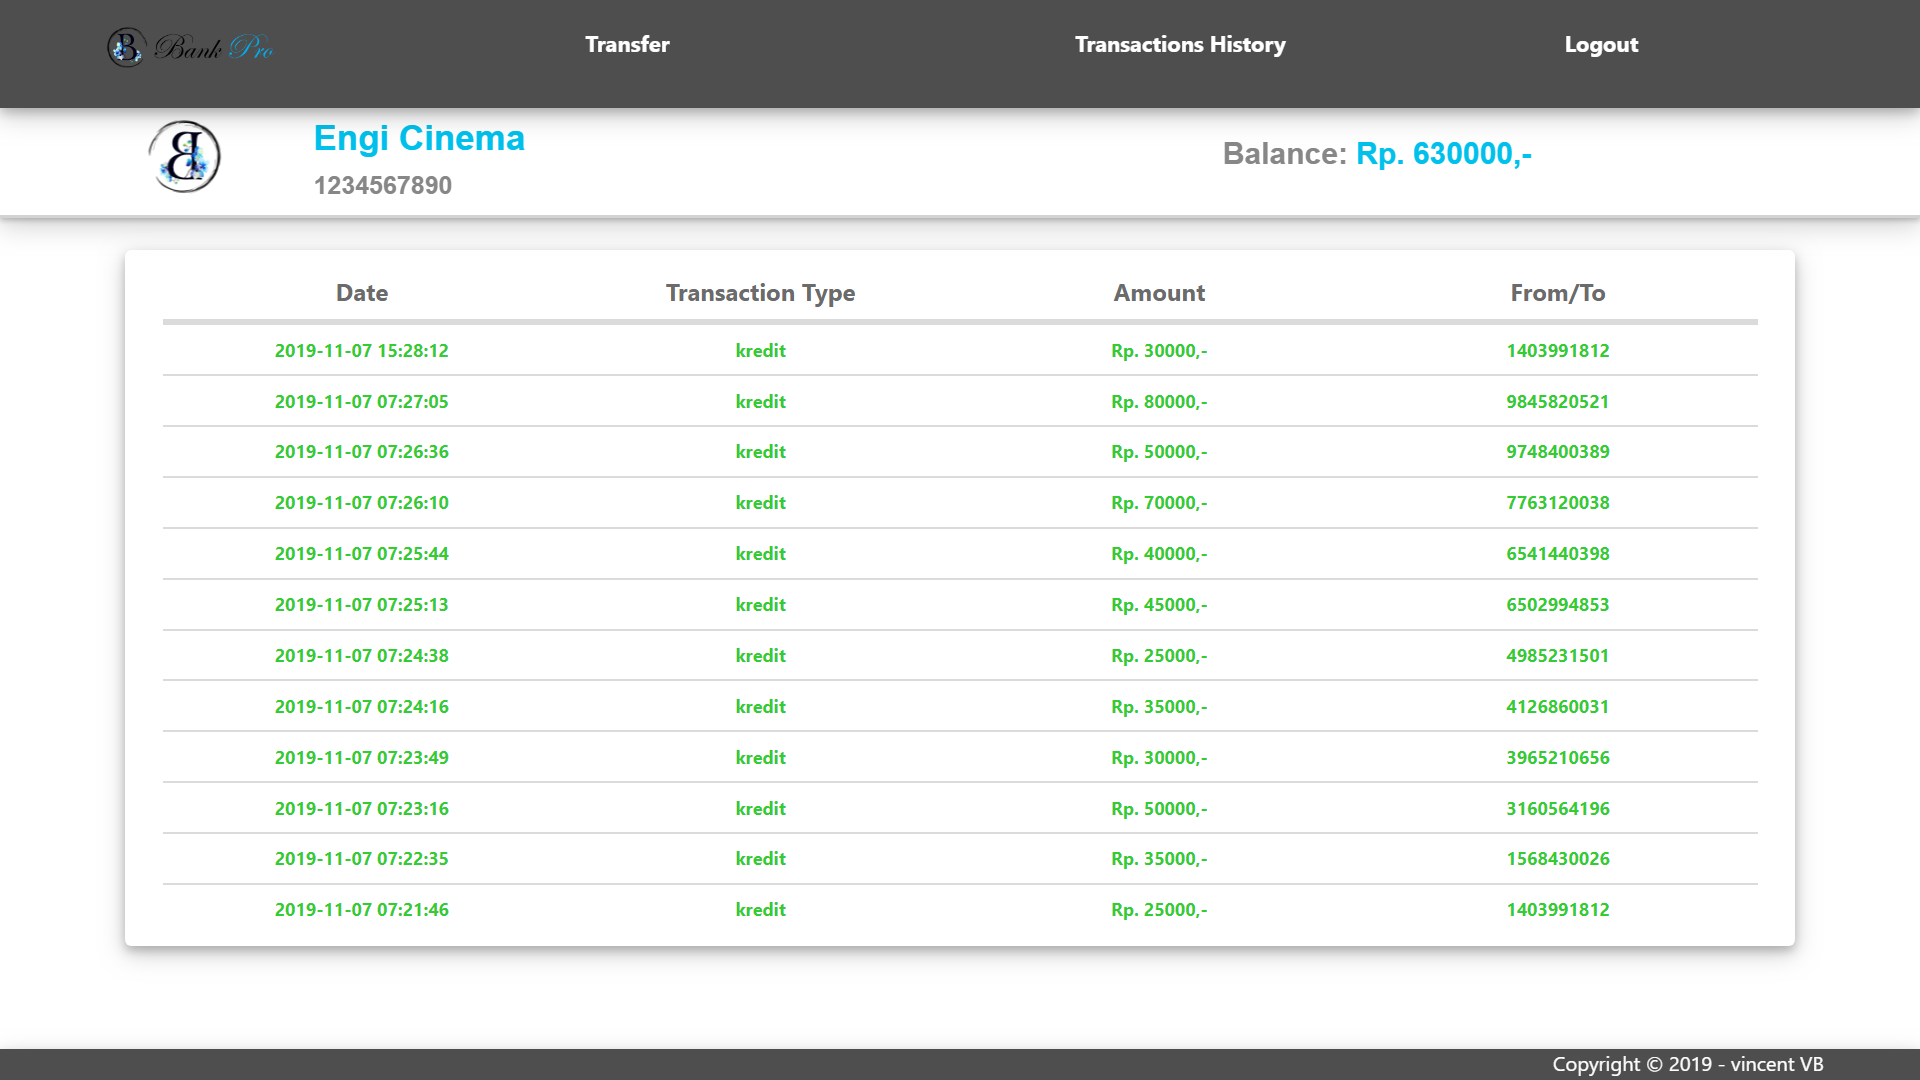Click the Amount column header
Viewport: 1920px width, 1080px height.
point(1159,293)
